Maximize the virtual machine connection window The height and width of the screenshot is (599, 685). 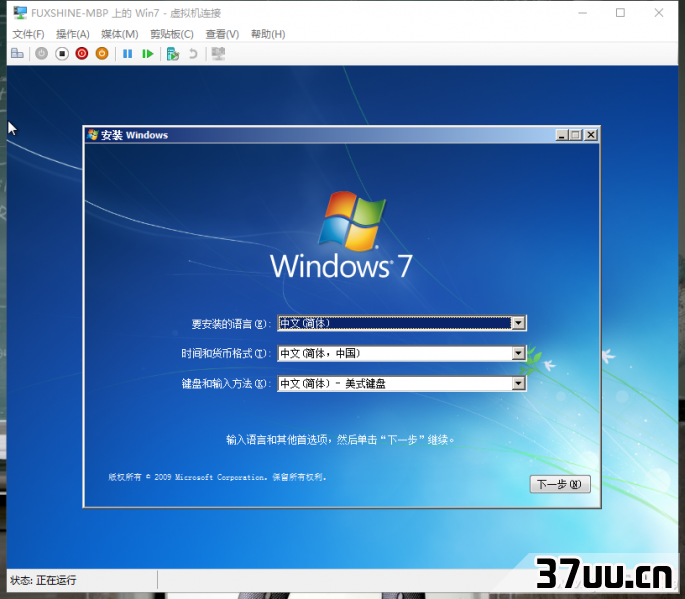[x=620, y=13]
